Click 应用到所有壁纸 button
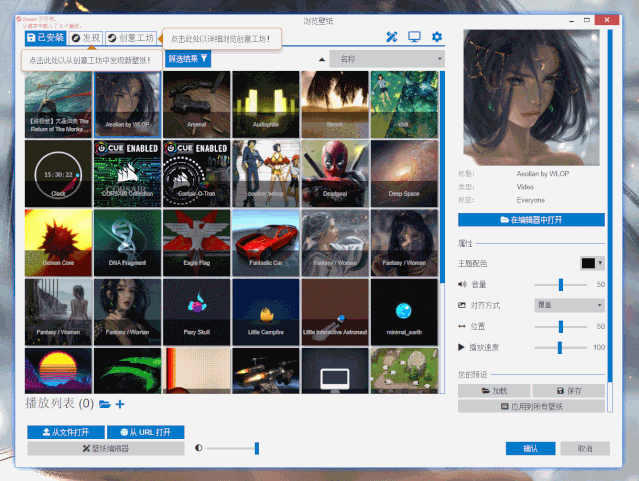This screenshot has height=481, width=639. (531, 406)
